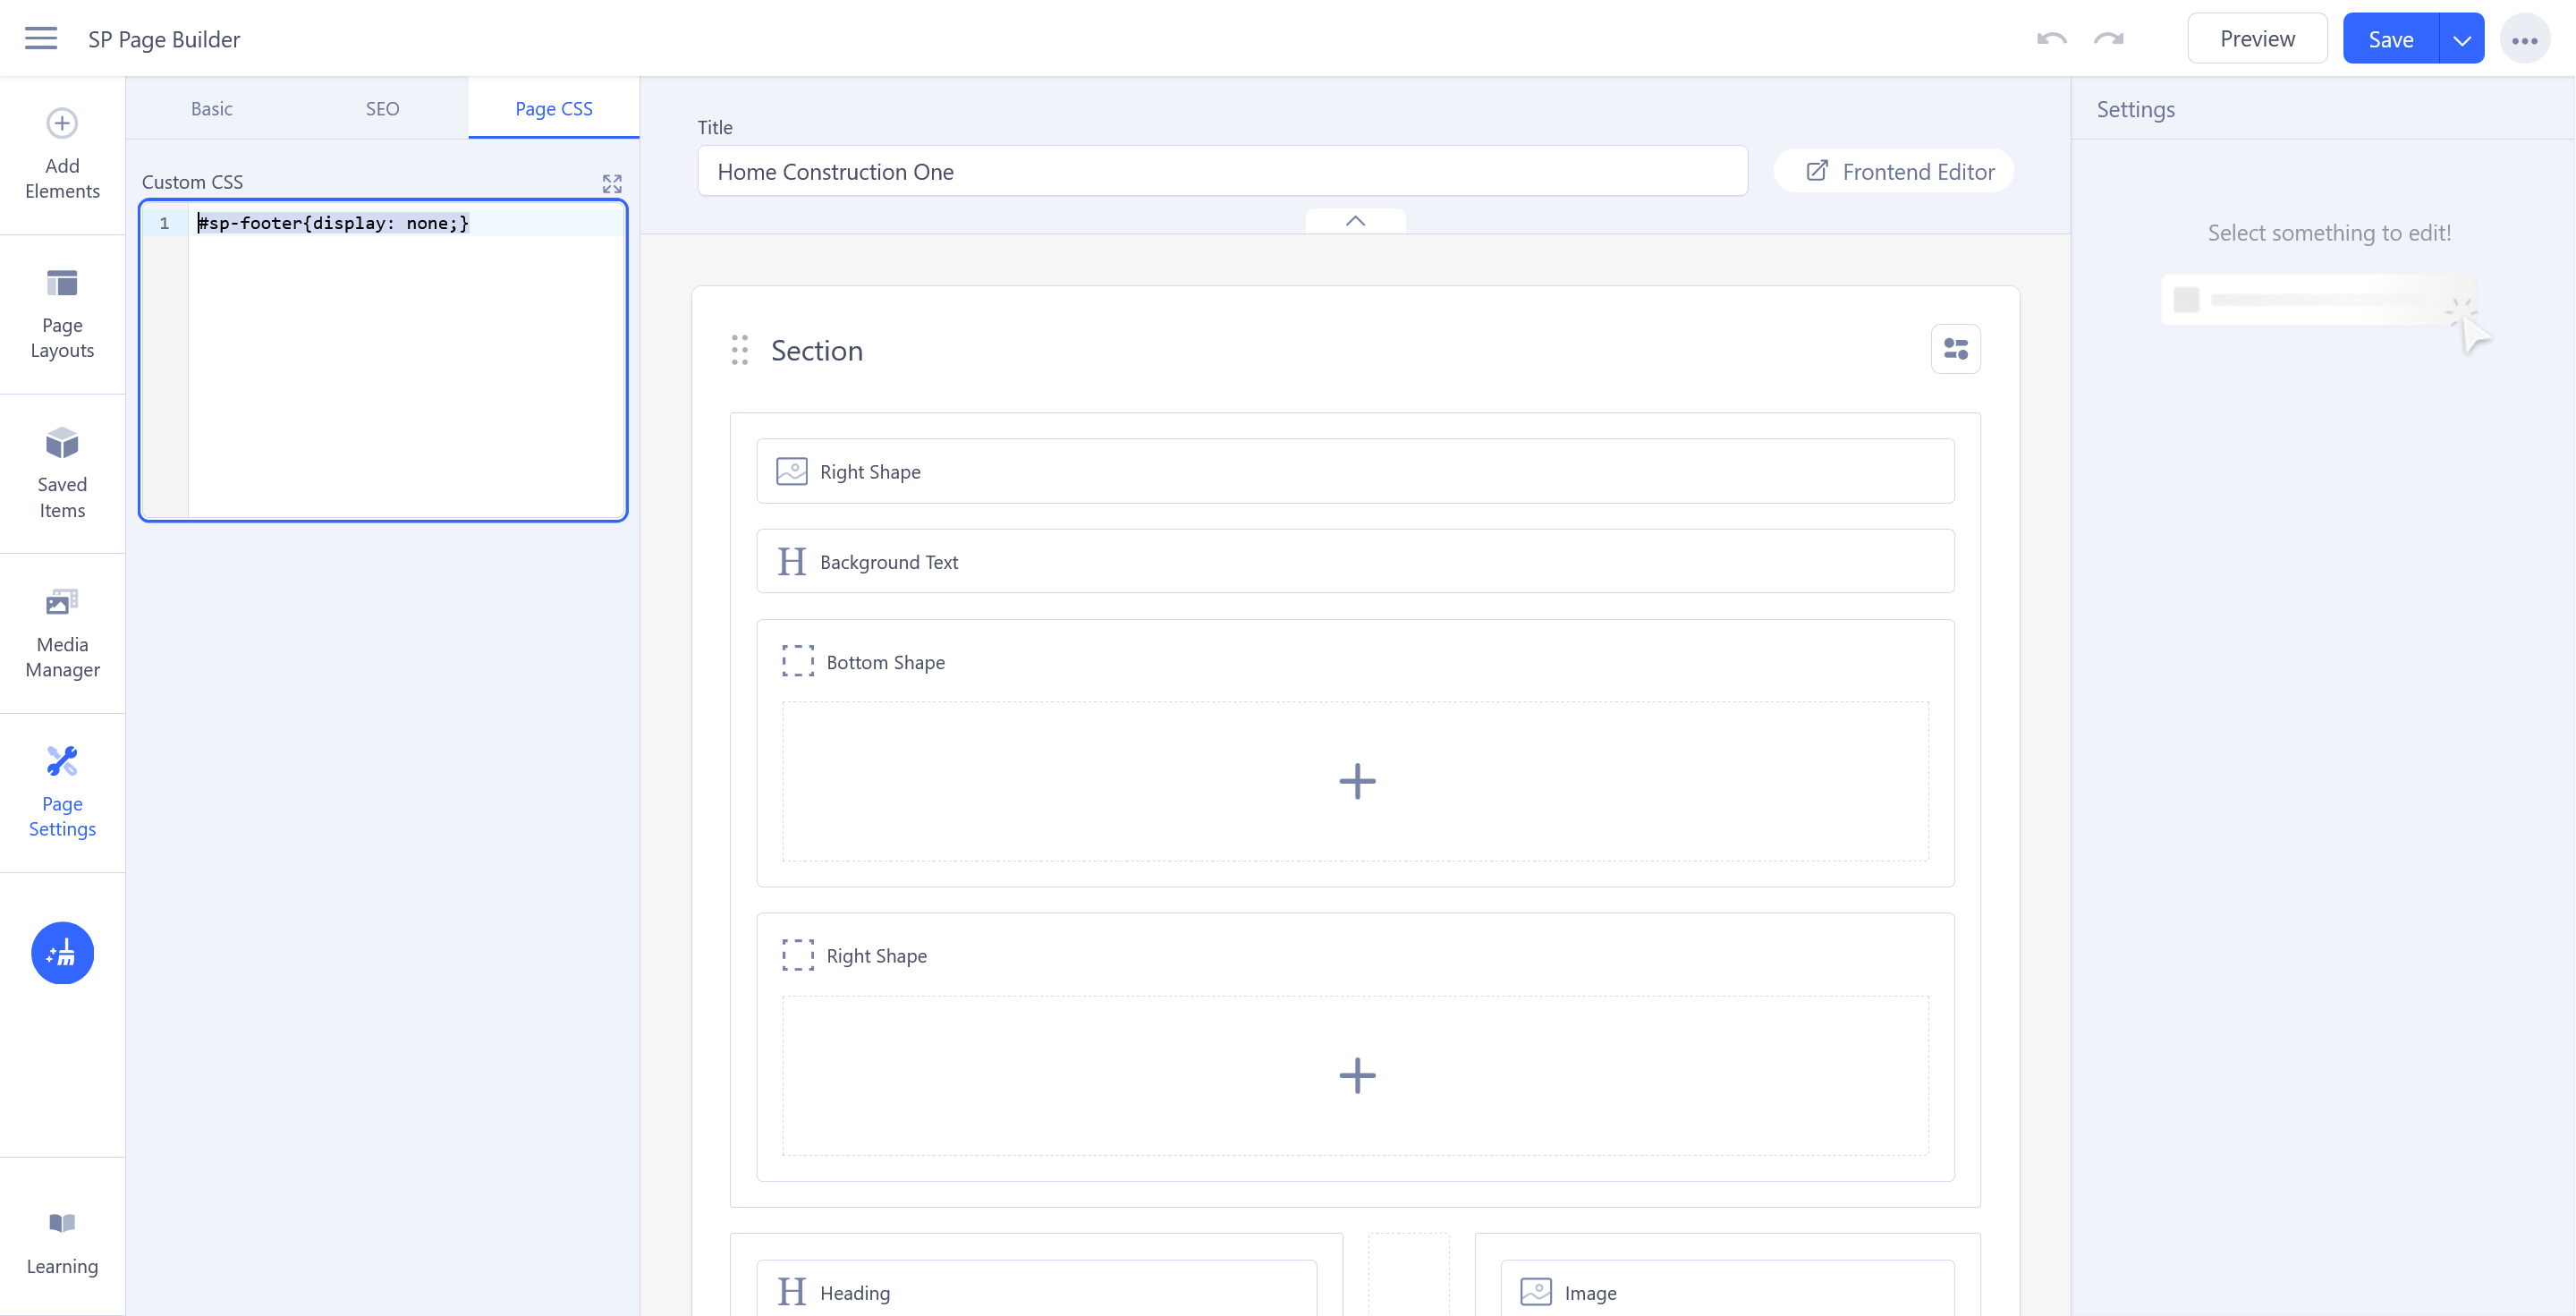Open more options ellipsis menu
Image resolution: width=2576 pixels, height=1316 pixels.
(x=2524, y=40)
